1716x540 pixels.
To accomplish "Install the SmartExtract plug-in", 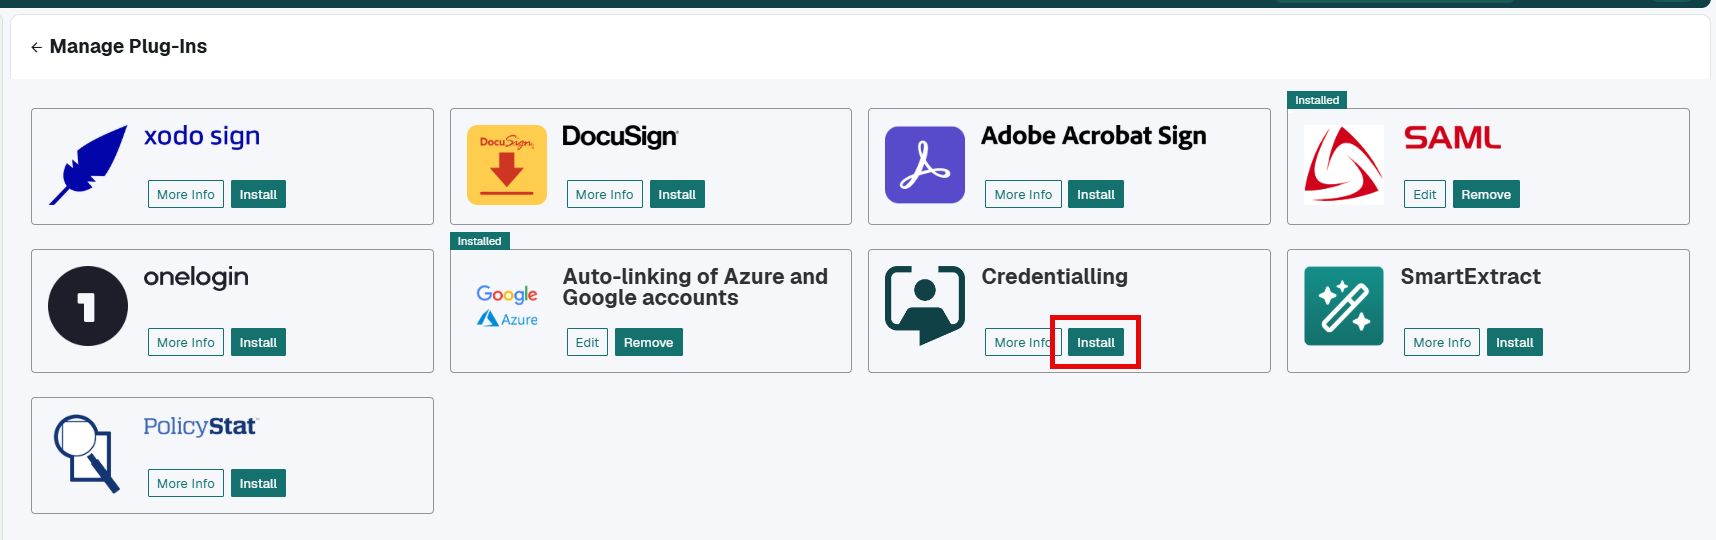I will (x=1515, y=342).
